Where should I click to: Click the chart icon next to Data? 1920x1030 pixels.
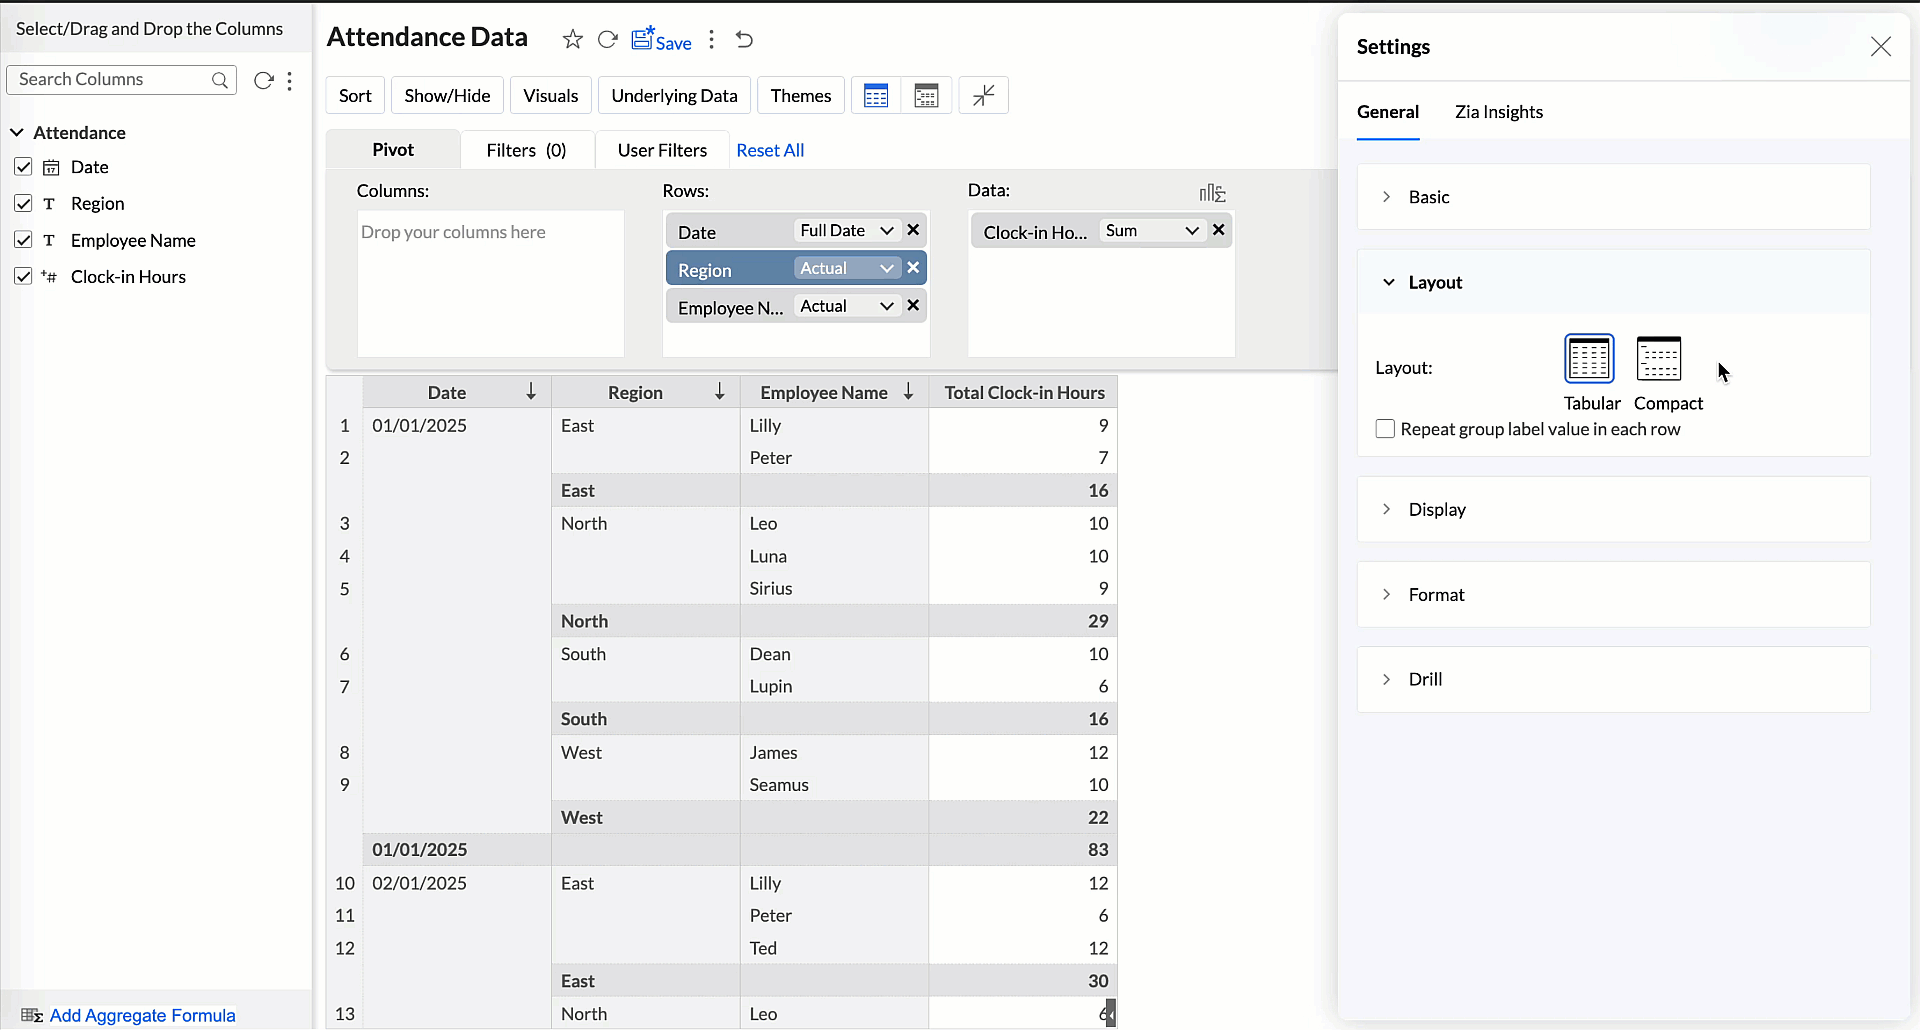[1212, 192]
